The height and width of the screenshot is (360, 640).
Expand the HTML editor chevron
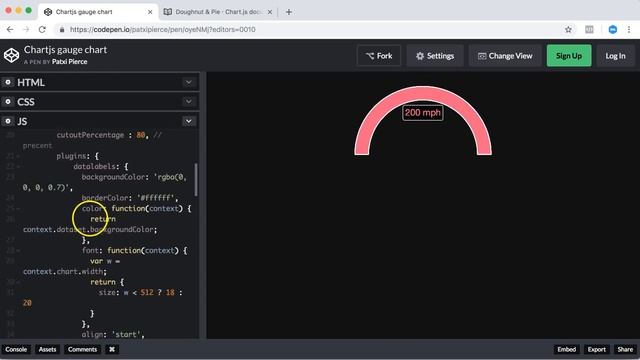click(189, 82)
